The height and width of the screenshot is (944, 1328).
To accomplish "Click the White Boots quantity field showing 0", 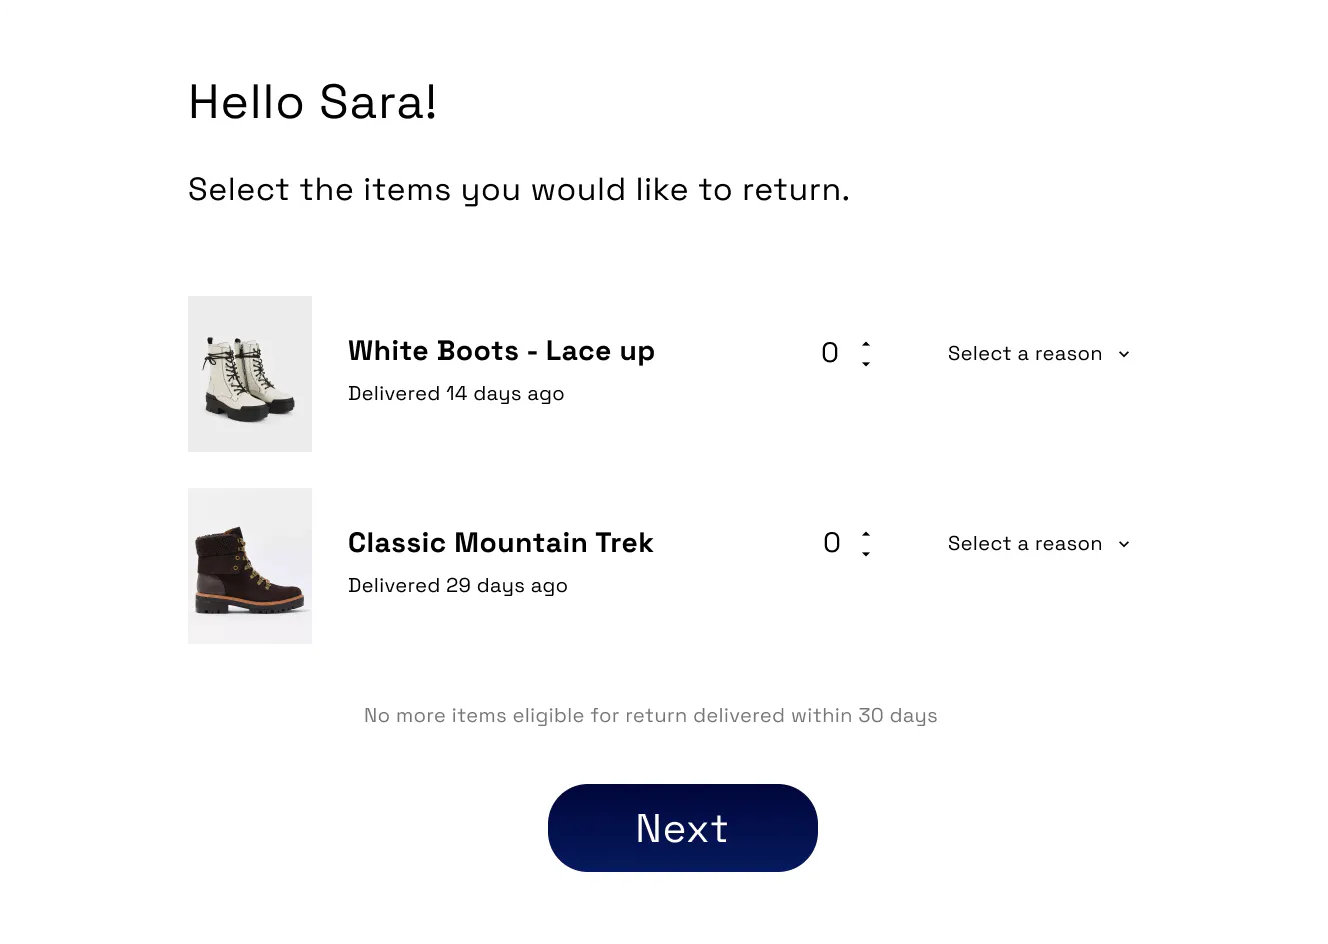I will (830, 352).
